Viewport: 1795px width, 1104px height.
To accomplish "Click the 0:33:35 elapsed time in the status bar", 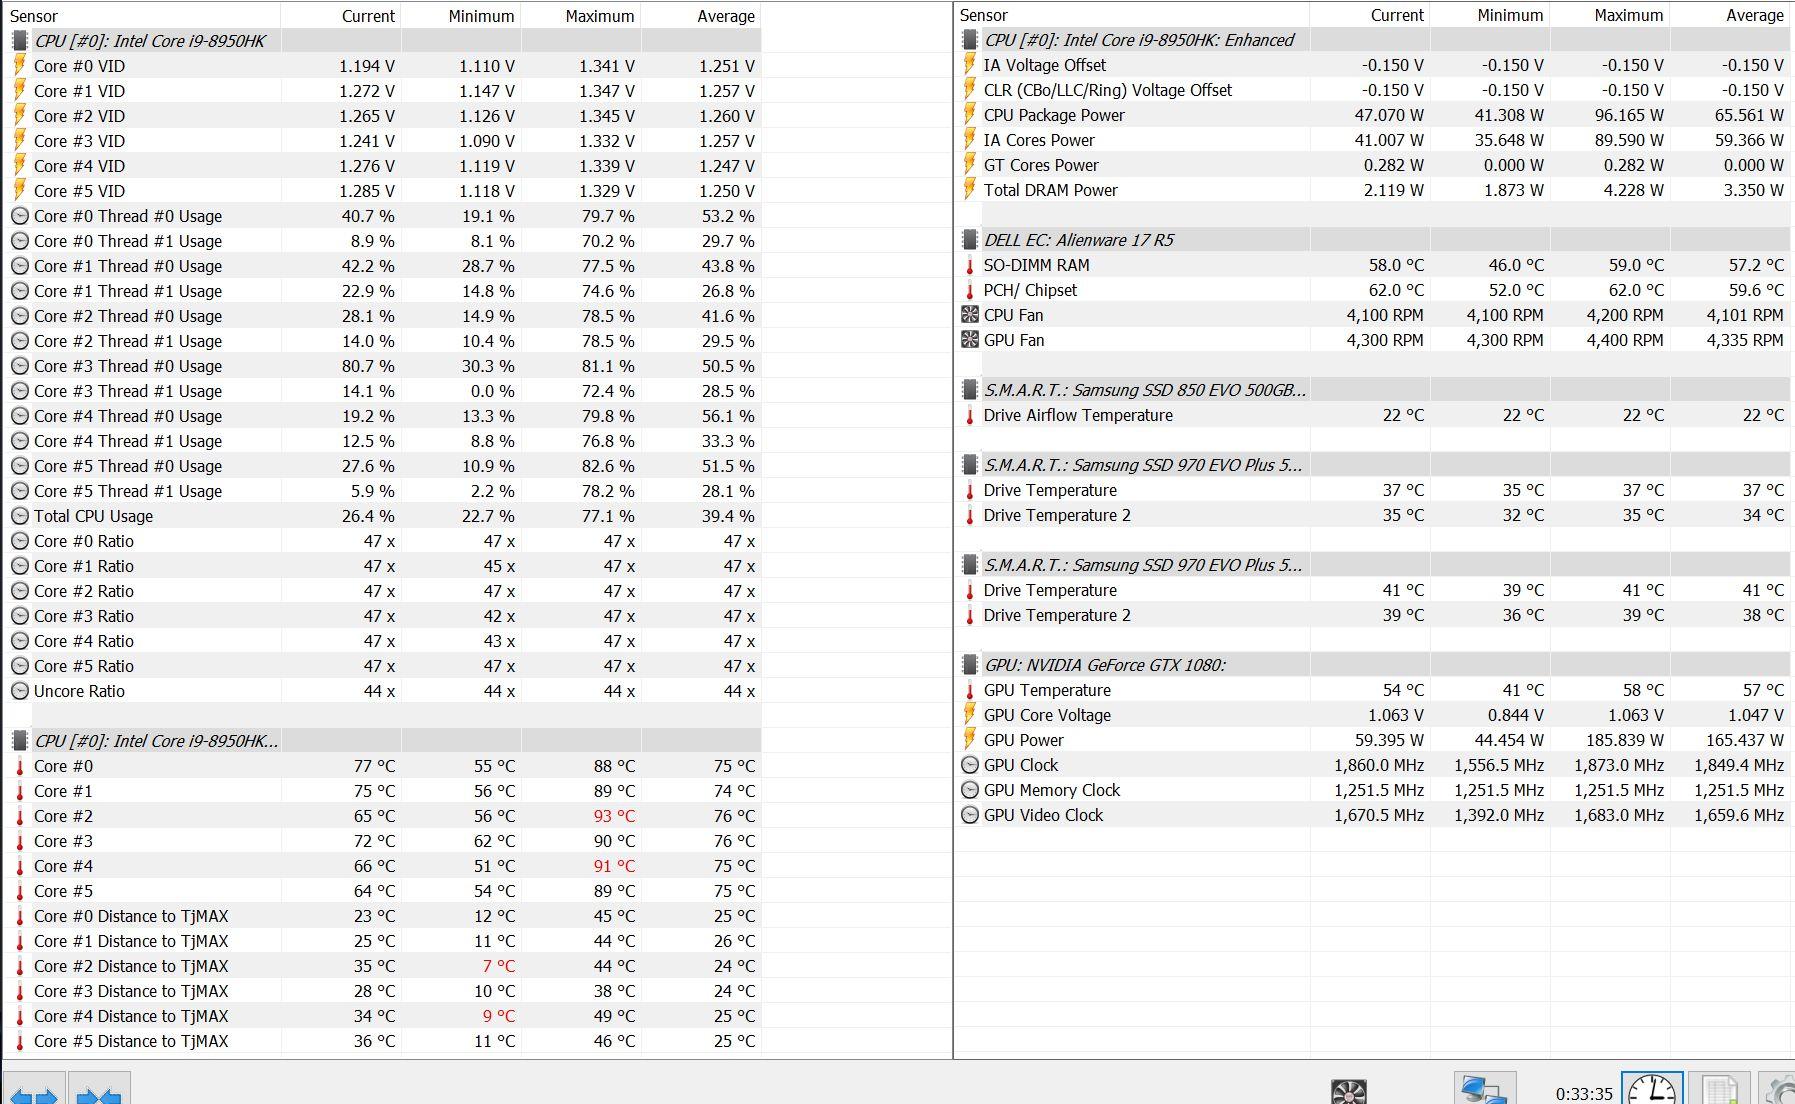I will tap(1584, 1093).
